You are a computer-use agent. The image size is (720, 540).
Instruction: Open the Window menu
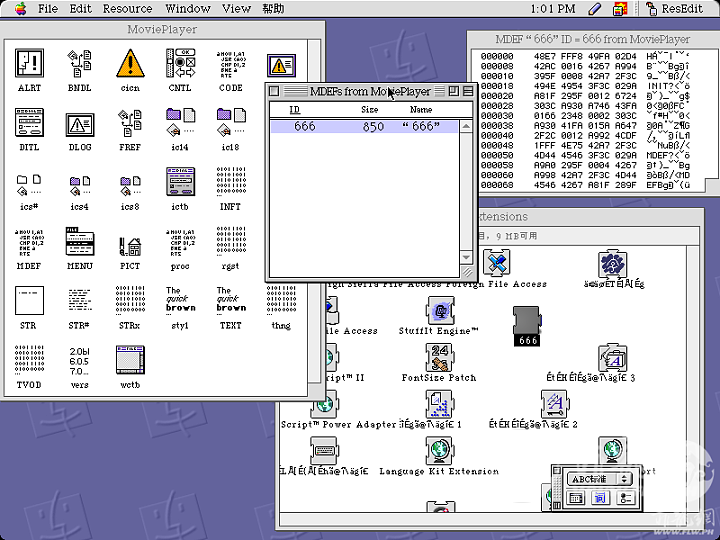188,9
